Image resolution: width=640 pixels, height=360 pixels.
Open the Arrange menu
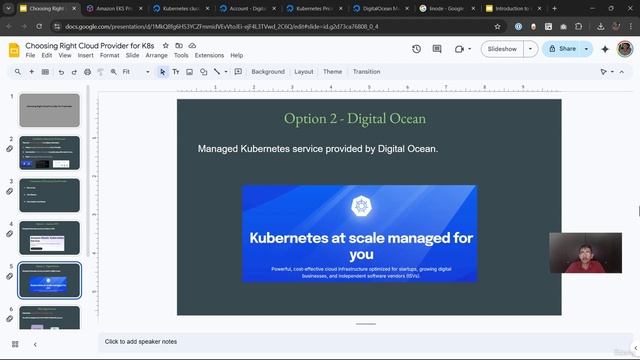pyautogui.click(x=156, y=55)
